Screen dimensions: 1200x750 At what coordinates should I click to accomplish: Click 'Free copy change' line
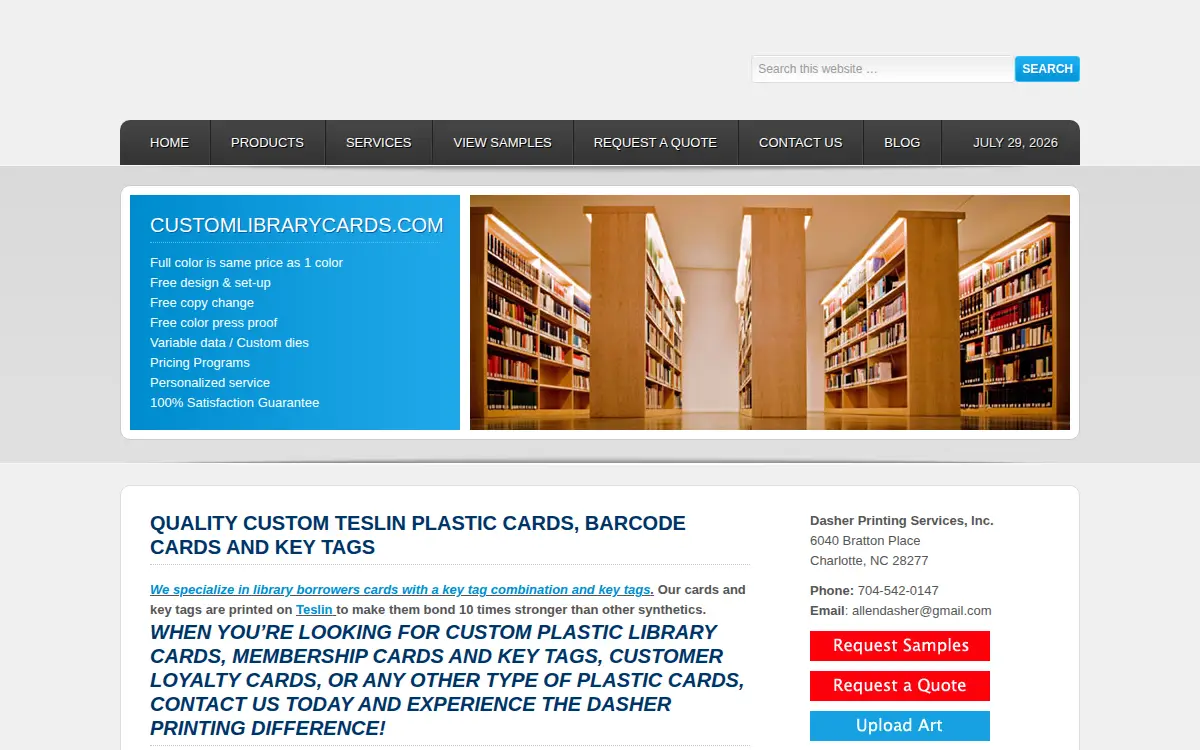tap(202, 303)
